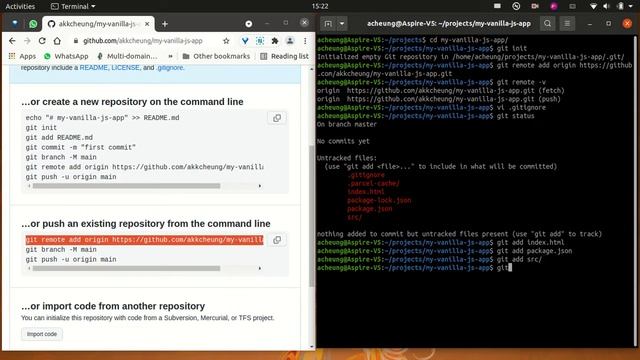Click '.gitignore' in Terminal untracked files
The width and height of the screenshot is (640, 360).
(366, 175)
